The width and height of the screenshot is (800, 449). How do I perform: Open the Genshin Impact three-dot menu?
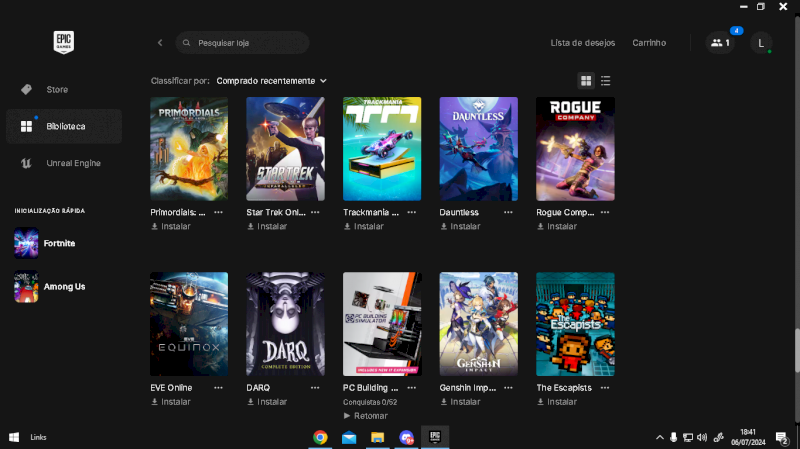(508, 388)
